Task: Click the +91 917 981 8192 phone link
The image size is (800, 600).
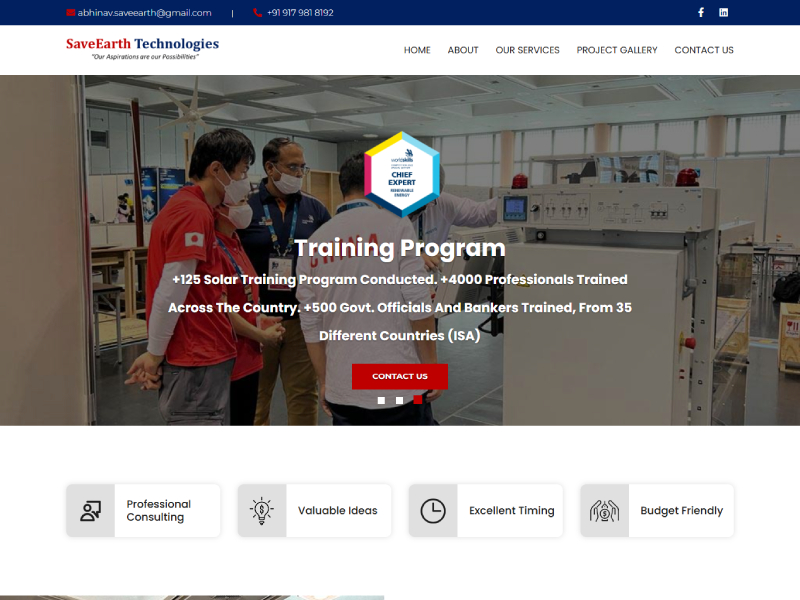Action: point(300,13)
